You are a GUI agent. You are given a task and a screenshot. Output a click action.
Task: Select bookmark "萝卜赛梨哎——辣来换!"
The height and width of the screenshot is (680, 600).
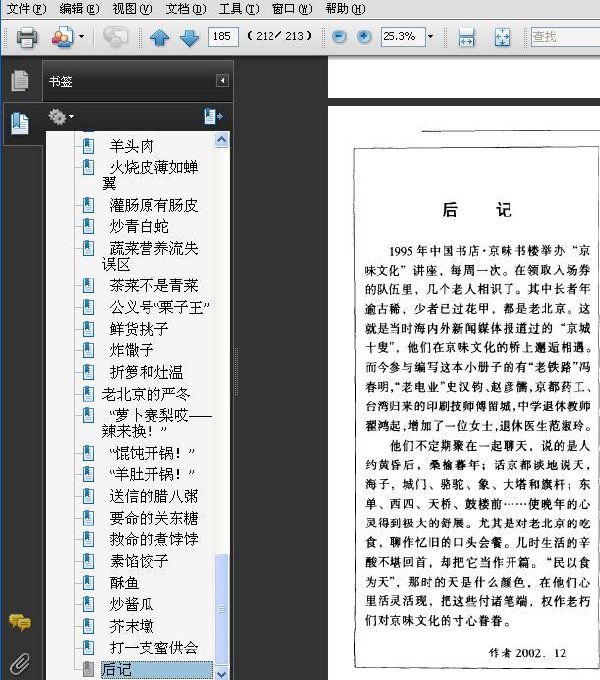pos(157,423)
